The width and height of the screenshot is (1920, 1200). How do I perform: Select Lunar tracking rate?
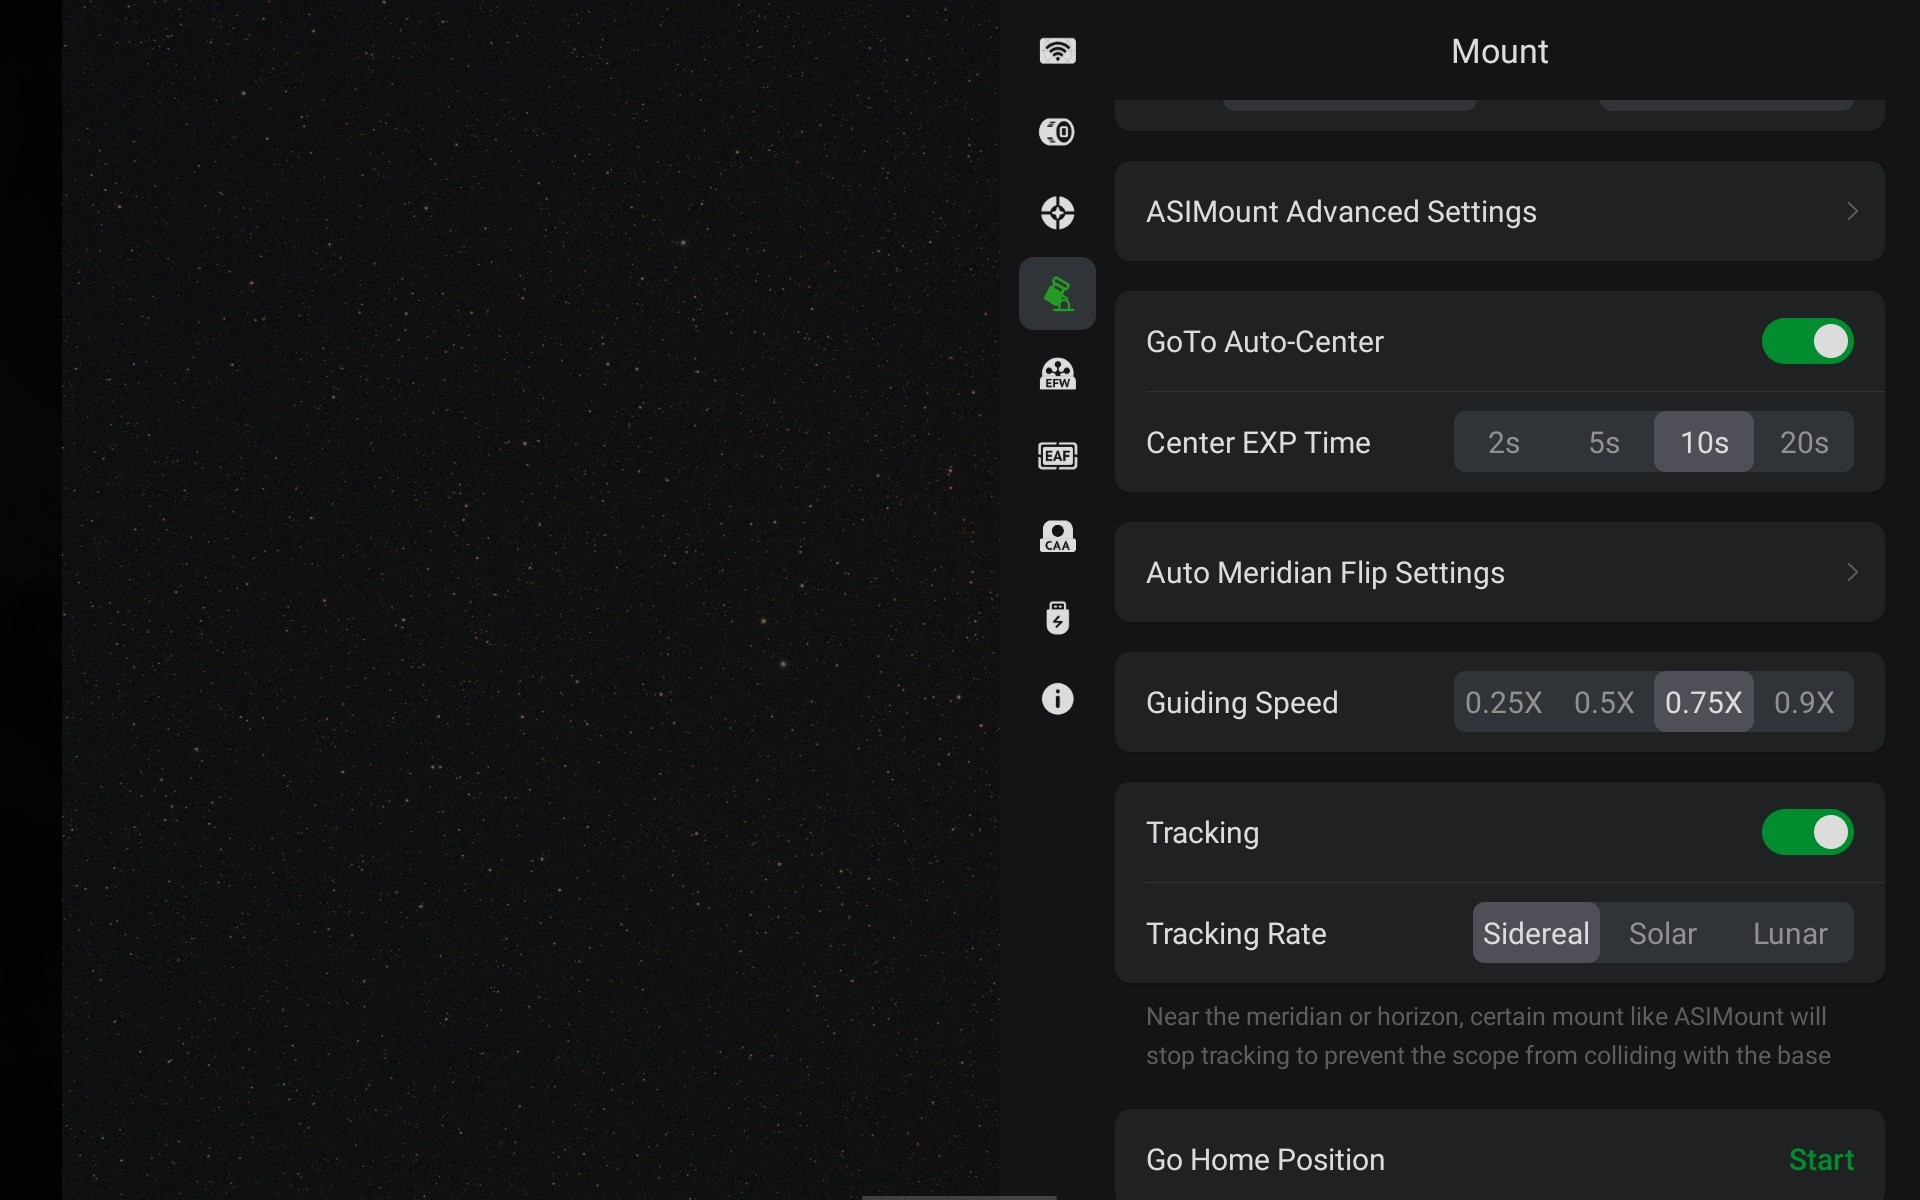[x=1790, y=933]
